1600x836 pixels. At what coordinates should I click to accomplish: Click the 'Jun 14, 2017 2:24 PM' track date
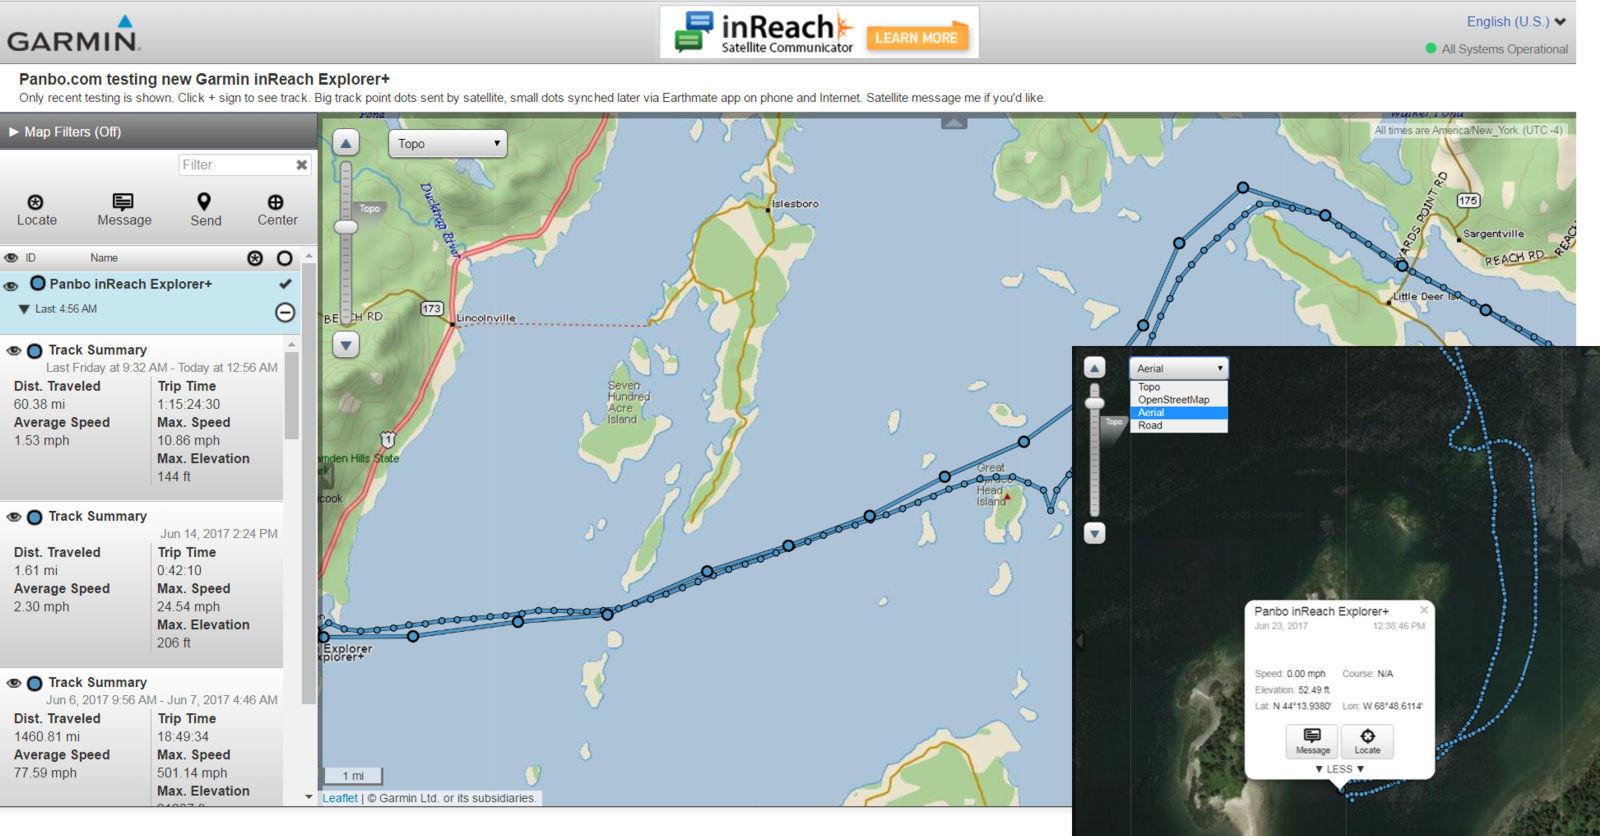219,534
